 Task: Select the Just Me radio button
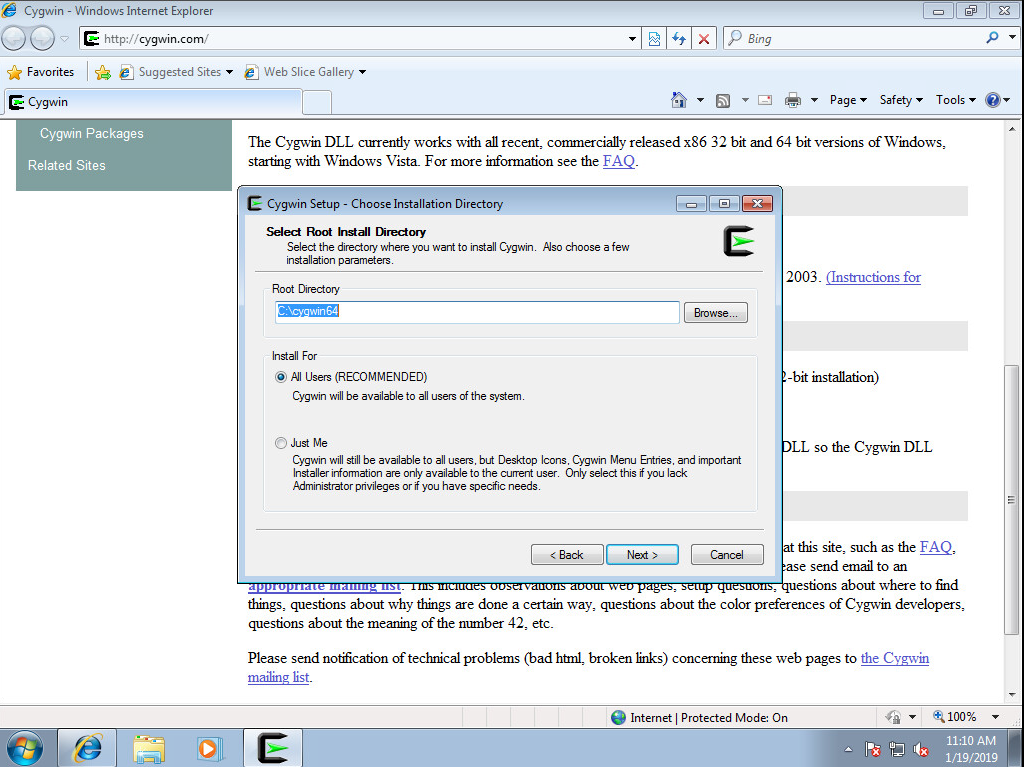(281, 443)
